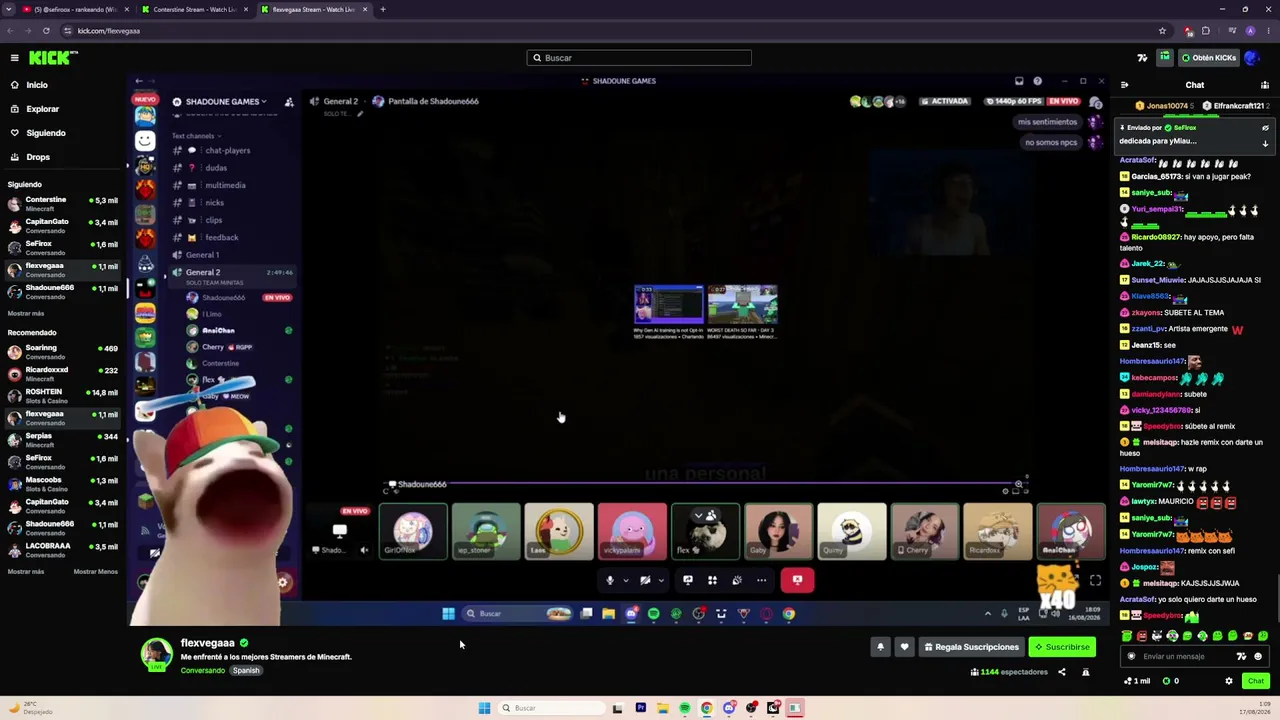
Task: Focus the Buscar search field
Action: (639, 58)
